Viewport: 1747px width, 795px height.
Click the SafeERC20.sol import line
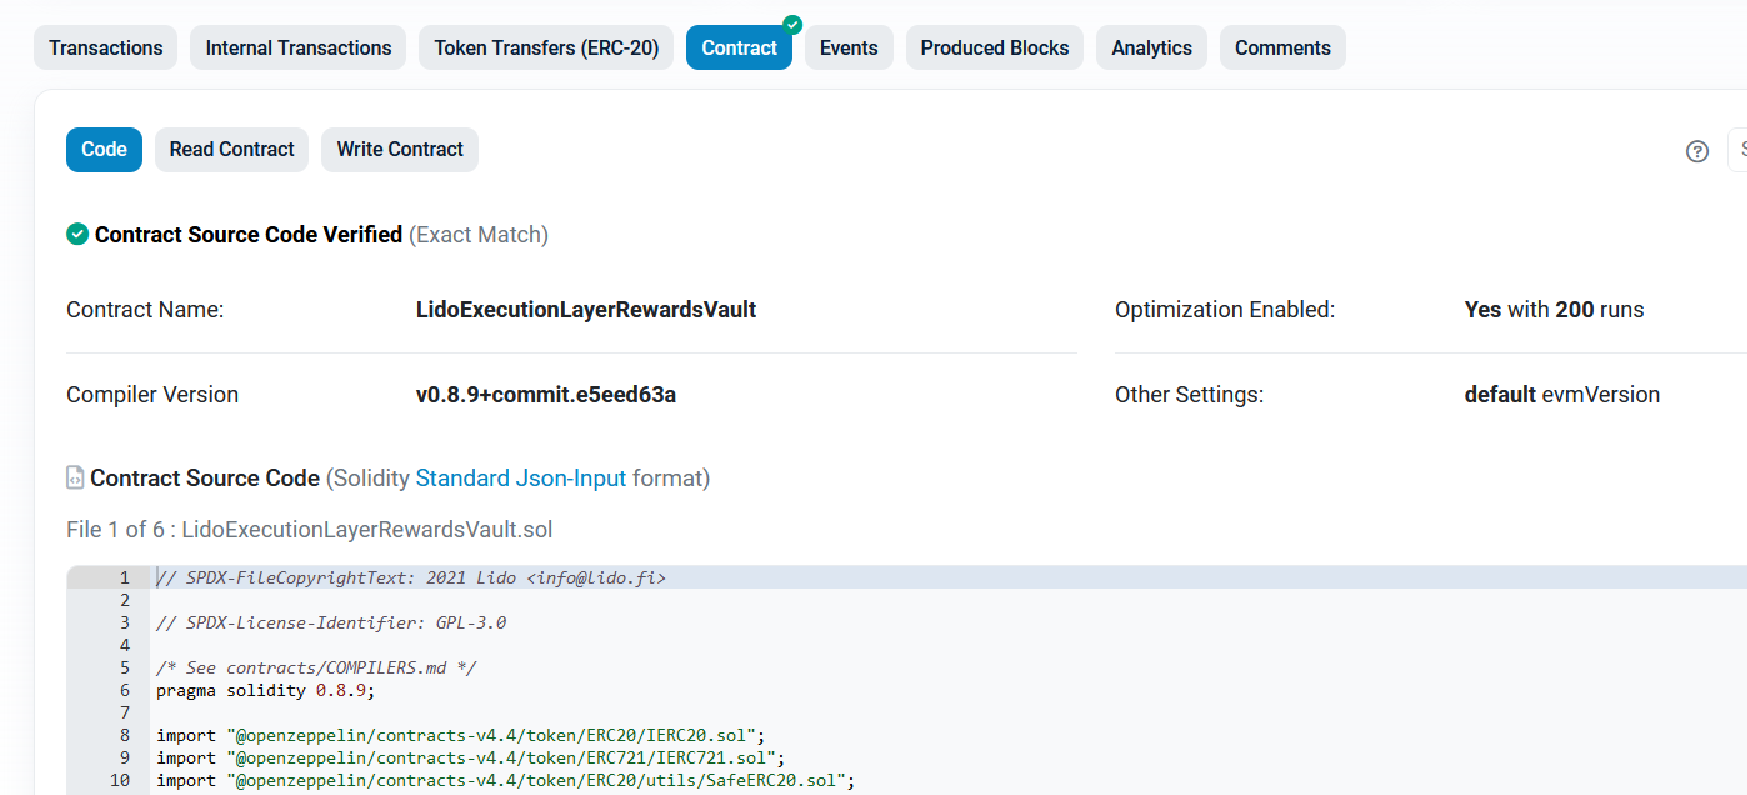505,780
